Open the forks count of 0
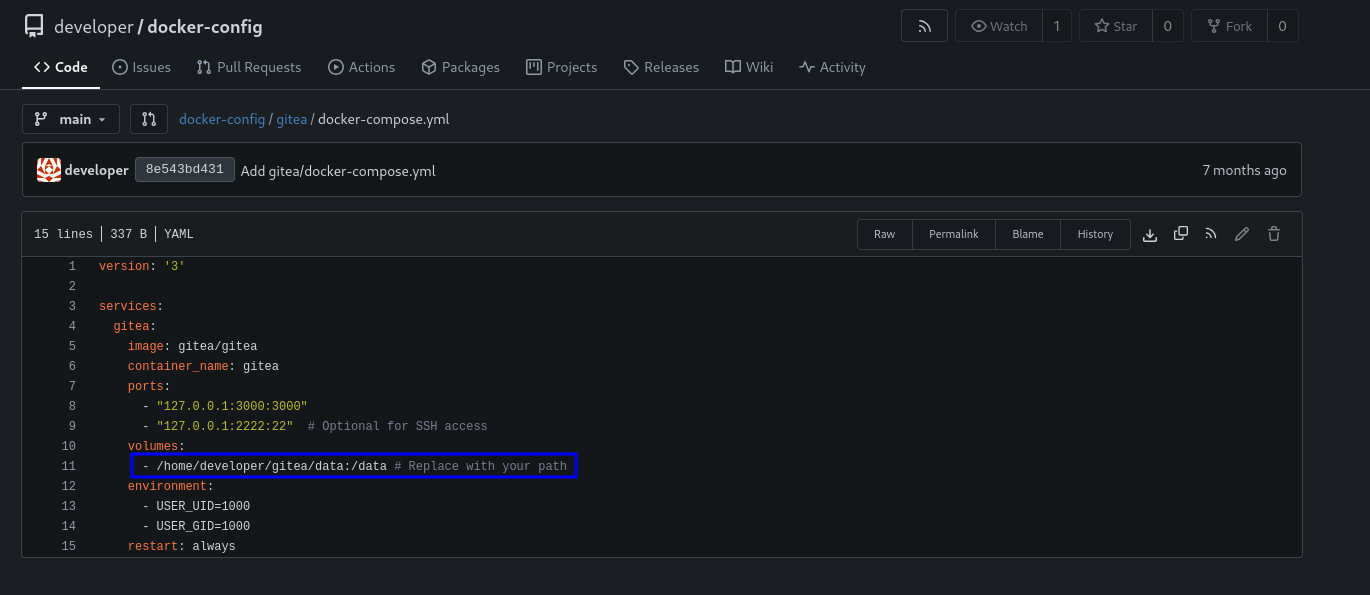Screen dimensions: 1370x595 click(1282, 26)
